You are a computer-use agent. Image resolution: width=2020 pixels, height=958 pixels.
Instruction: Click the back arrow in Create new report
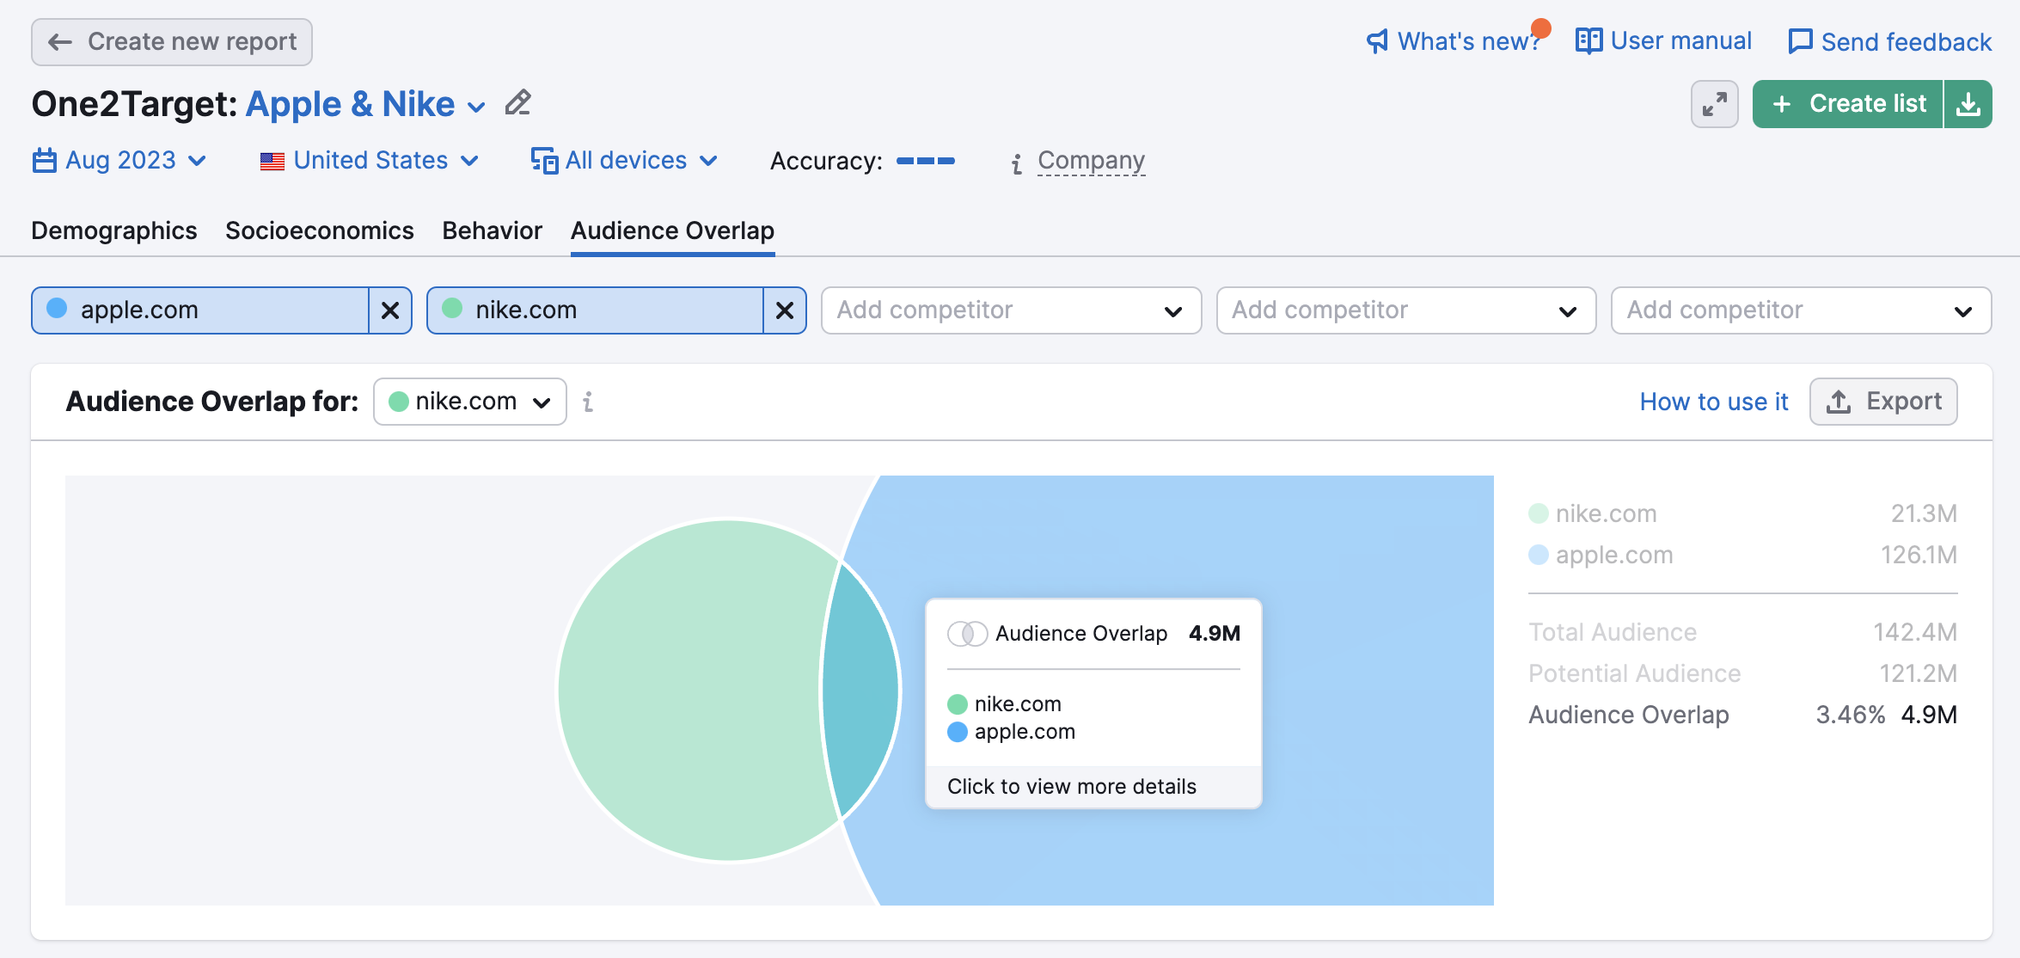click(60, 42)
